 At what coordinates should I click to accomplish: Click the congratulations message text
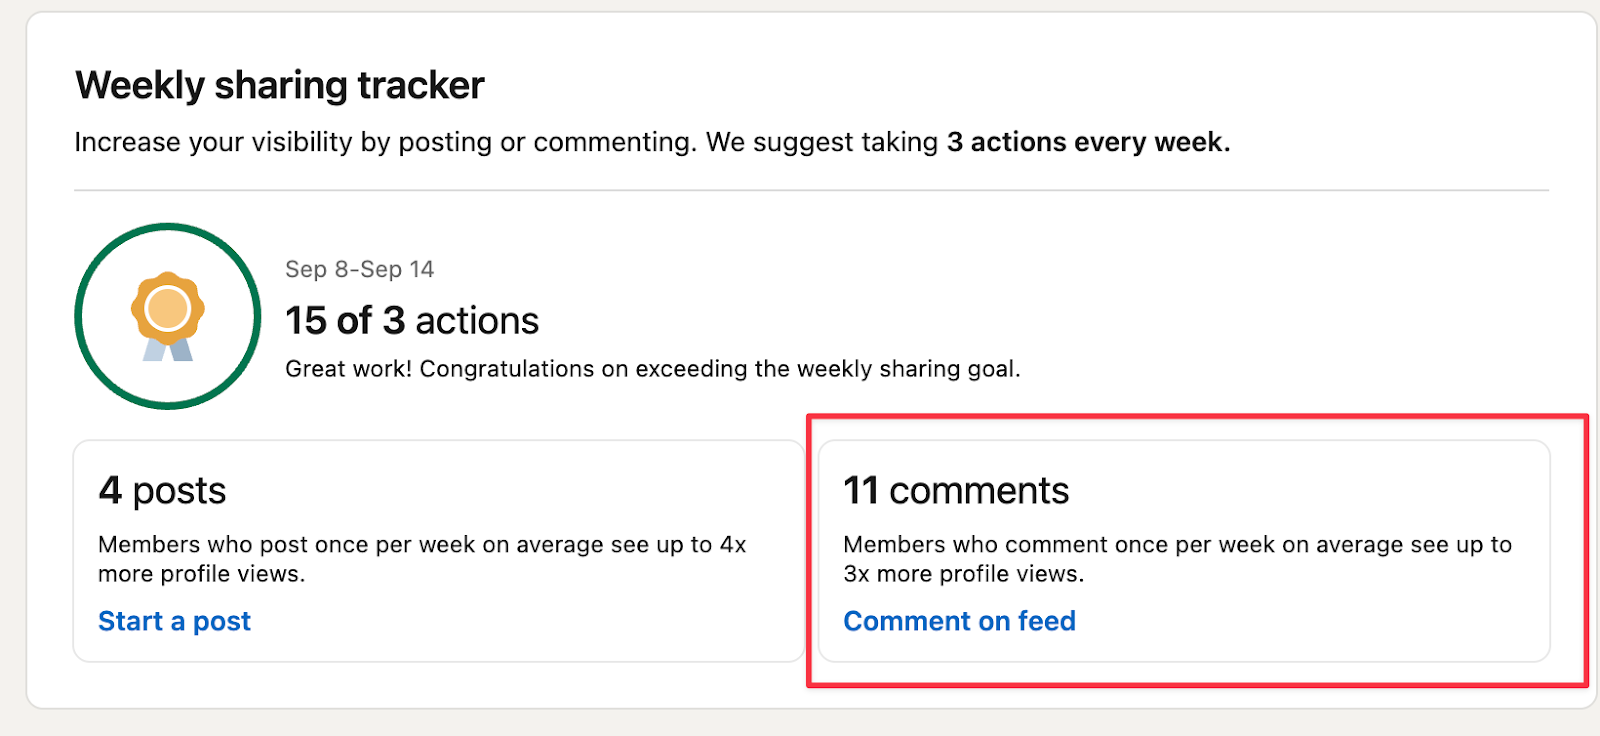pos(653,368)
